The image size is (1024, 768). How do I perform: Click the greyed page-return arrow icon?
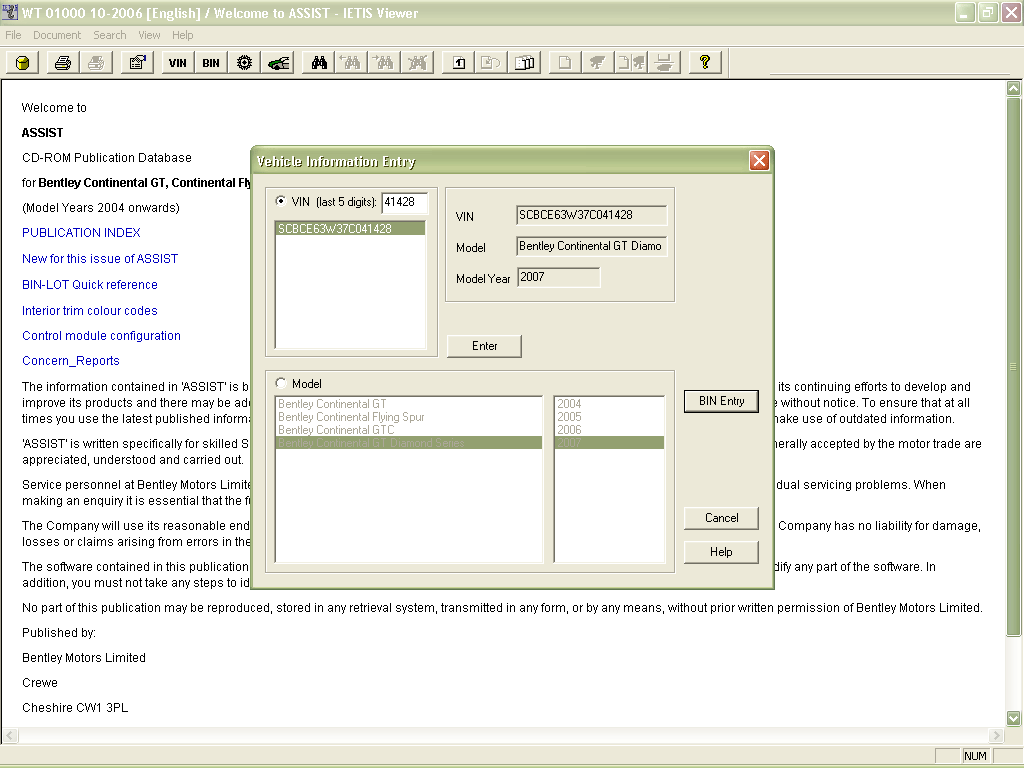click(x=491, y=63)
